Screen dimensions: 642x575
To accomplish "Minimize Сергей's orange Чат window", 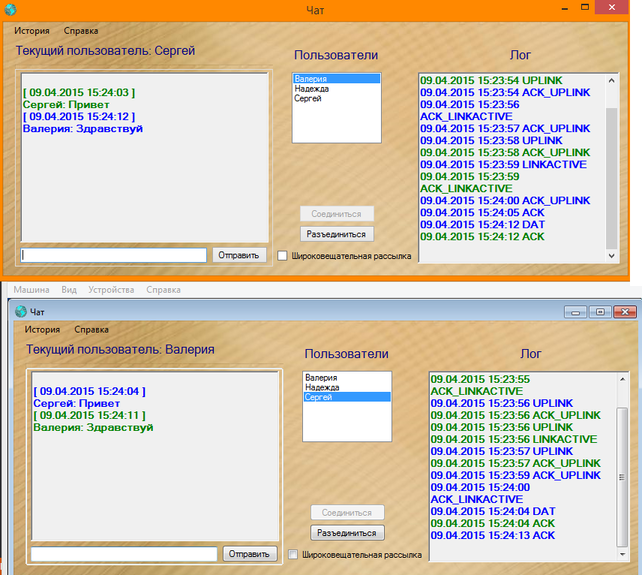I will (565, 8).
